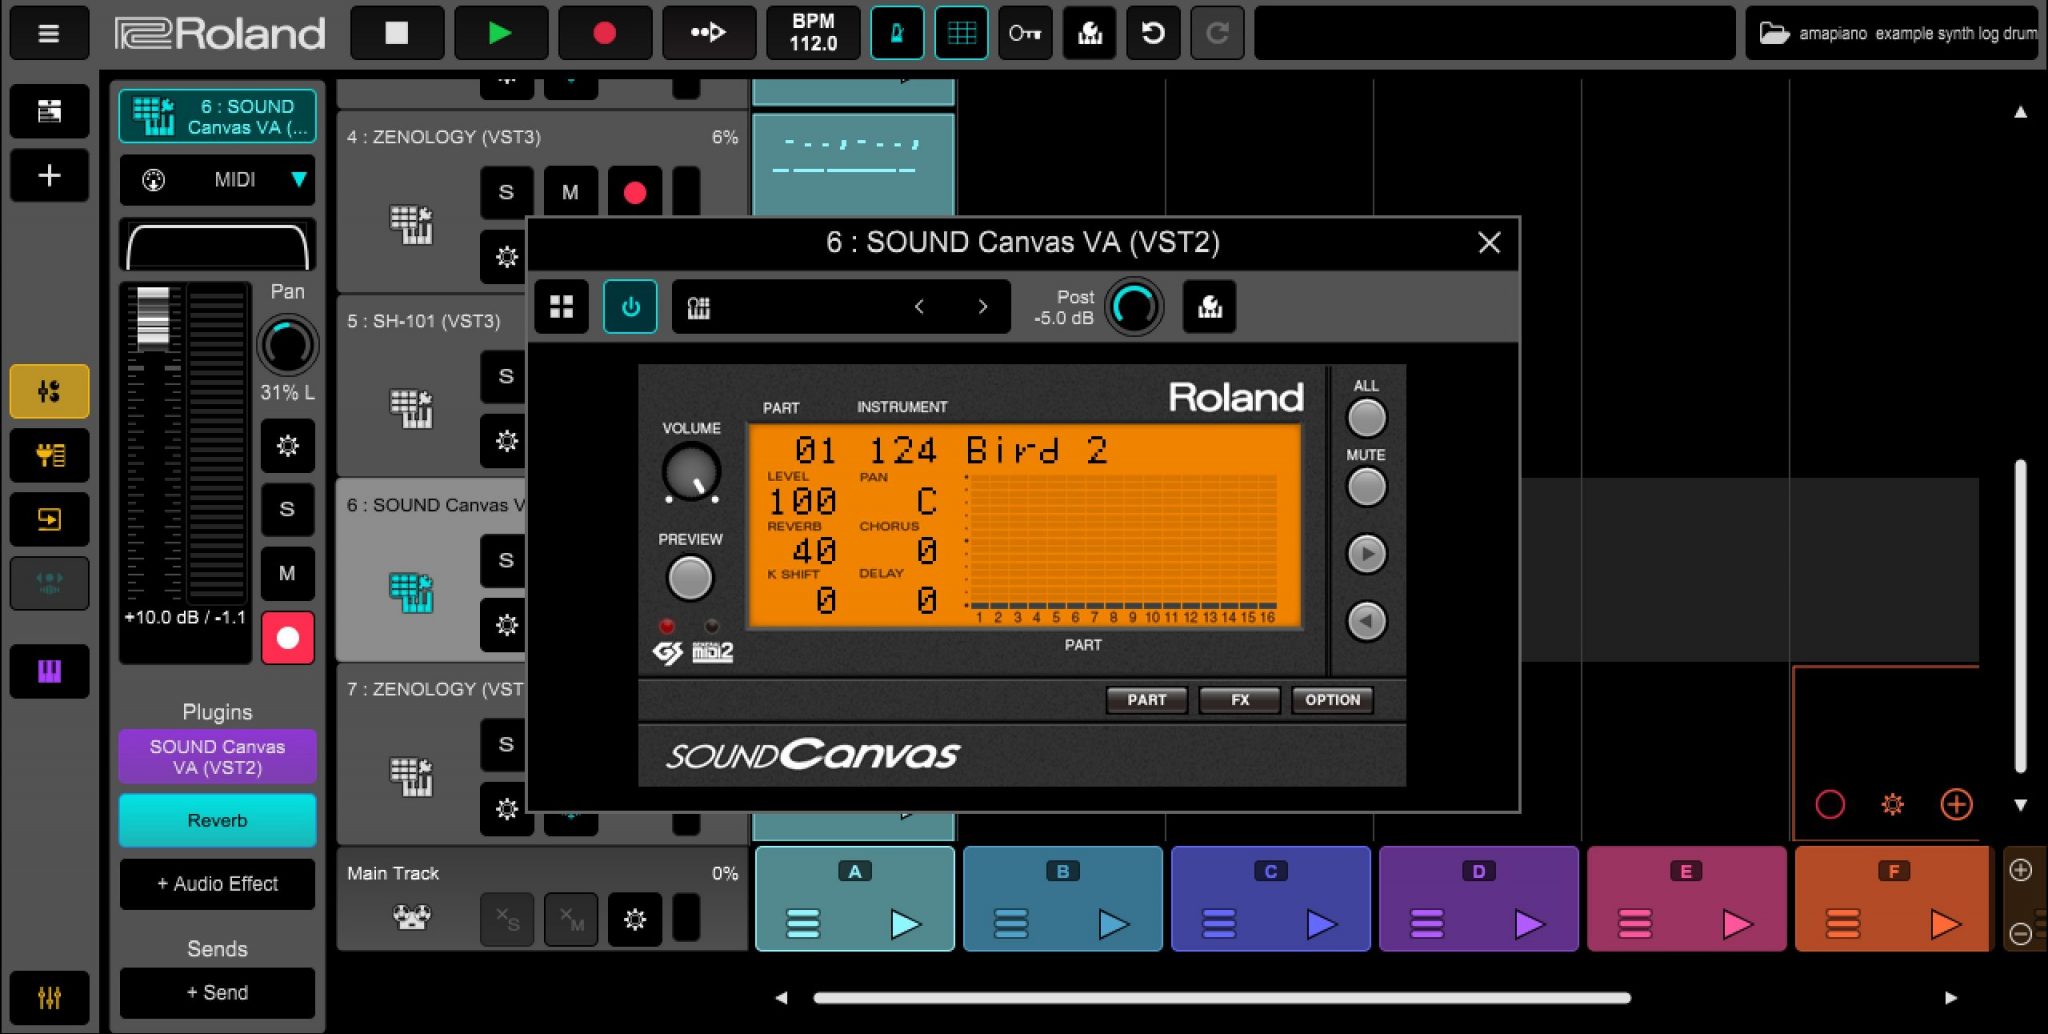Mute track 4 ZENOLOGY

pyautogui.click(x=571, y=192)
